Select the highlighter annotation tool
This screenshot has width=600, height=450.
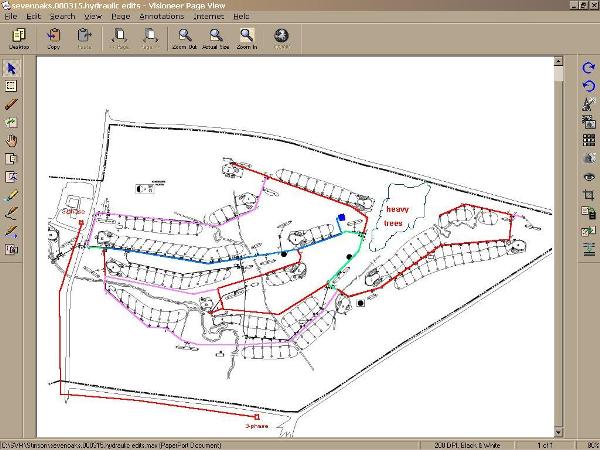click(12, 194)
